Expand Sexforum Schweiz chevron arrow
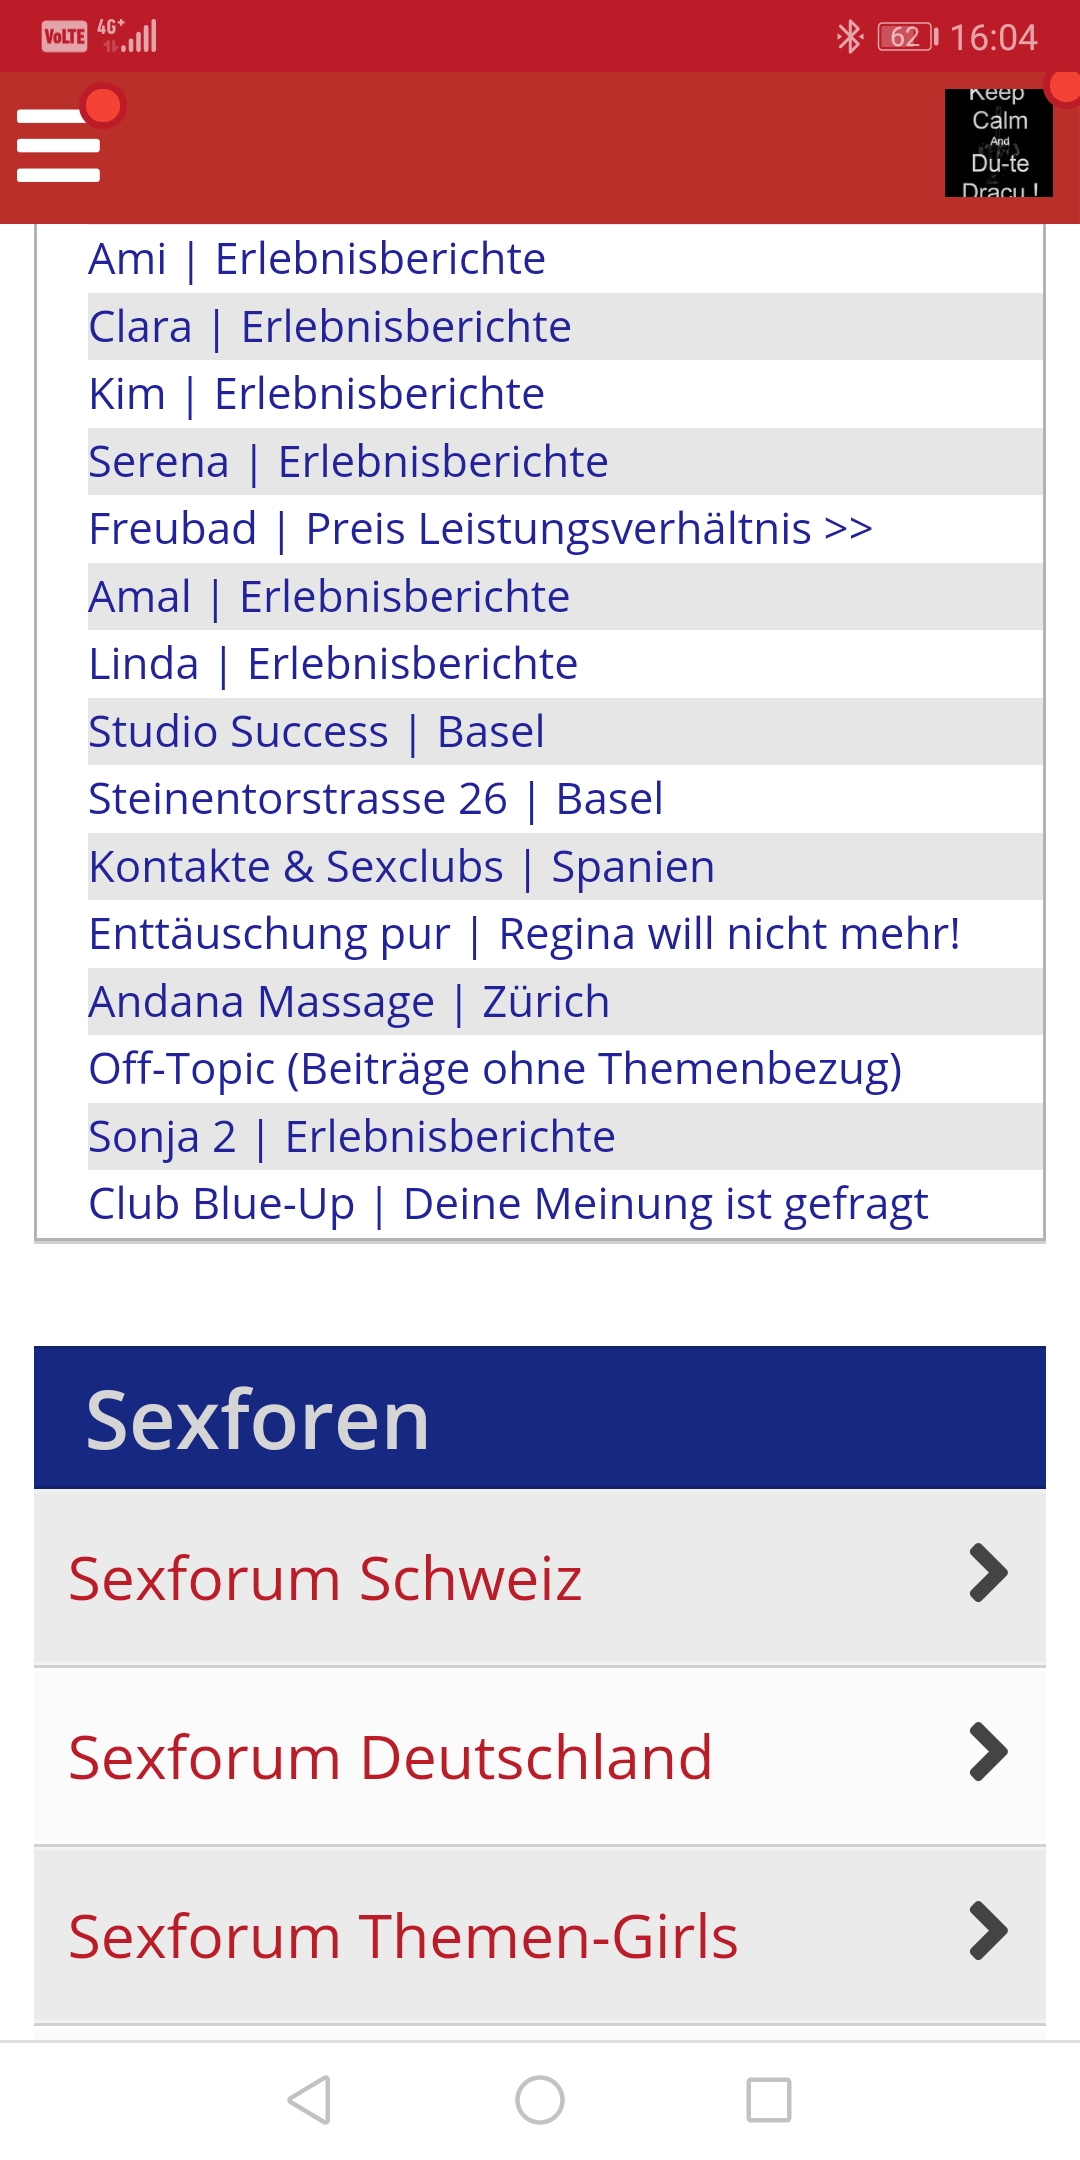The width and height of the screenshot is (1080, 2160). [988, 1573]
